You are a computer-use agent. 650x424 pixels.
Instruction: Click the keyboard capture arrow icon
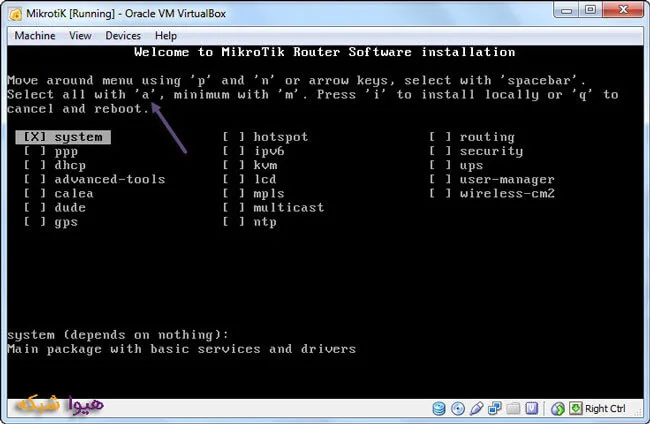[575, 408]
